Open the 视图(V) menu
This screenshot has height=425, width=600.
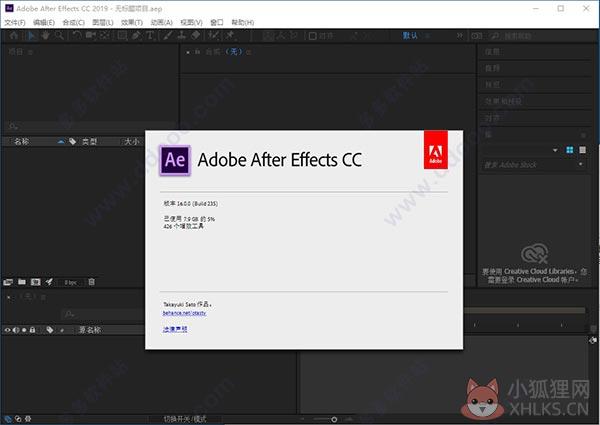click(191, 23)
